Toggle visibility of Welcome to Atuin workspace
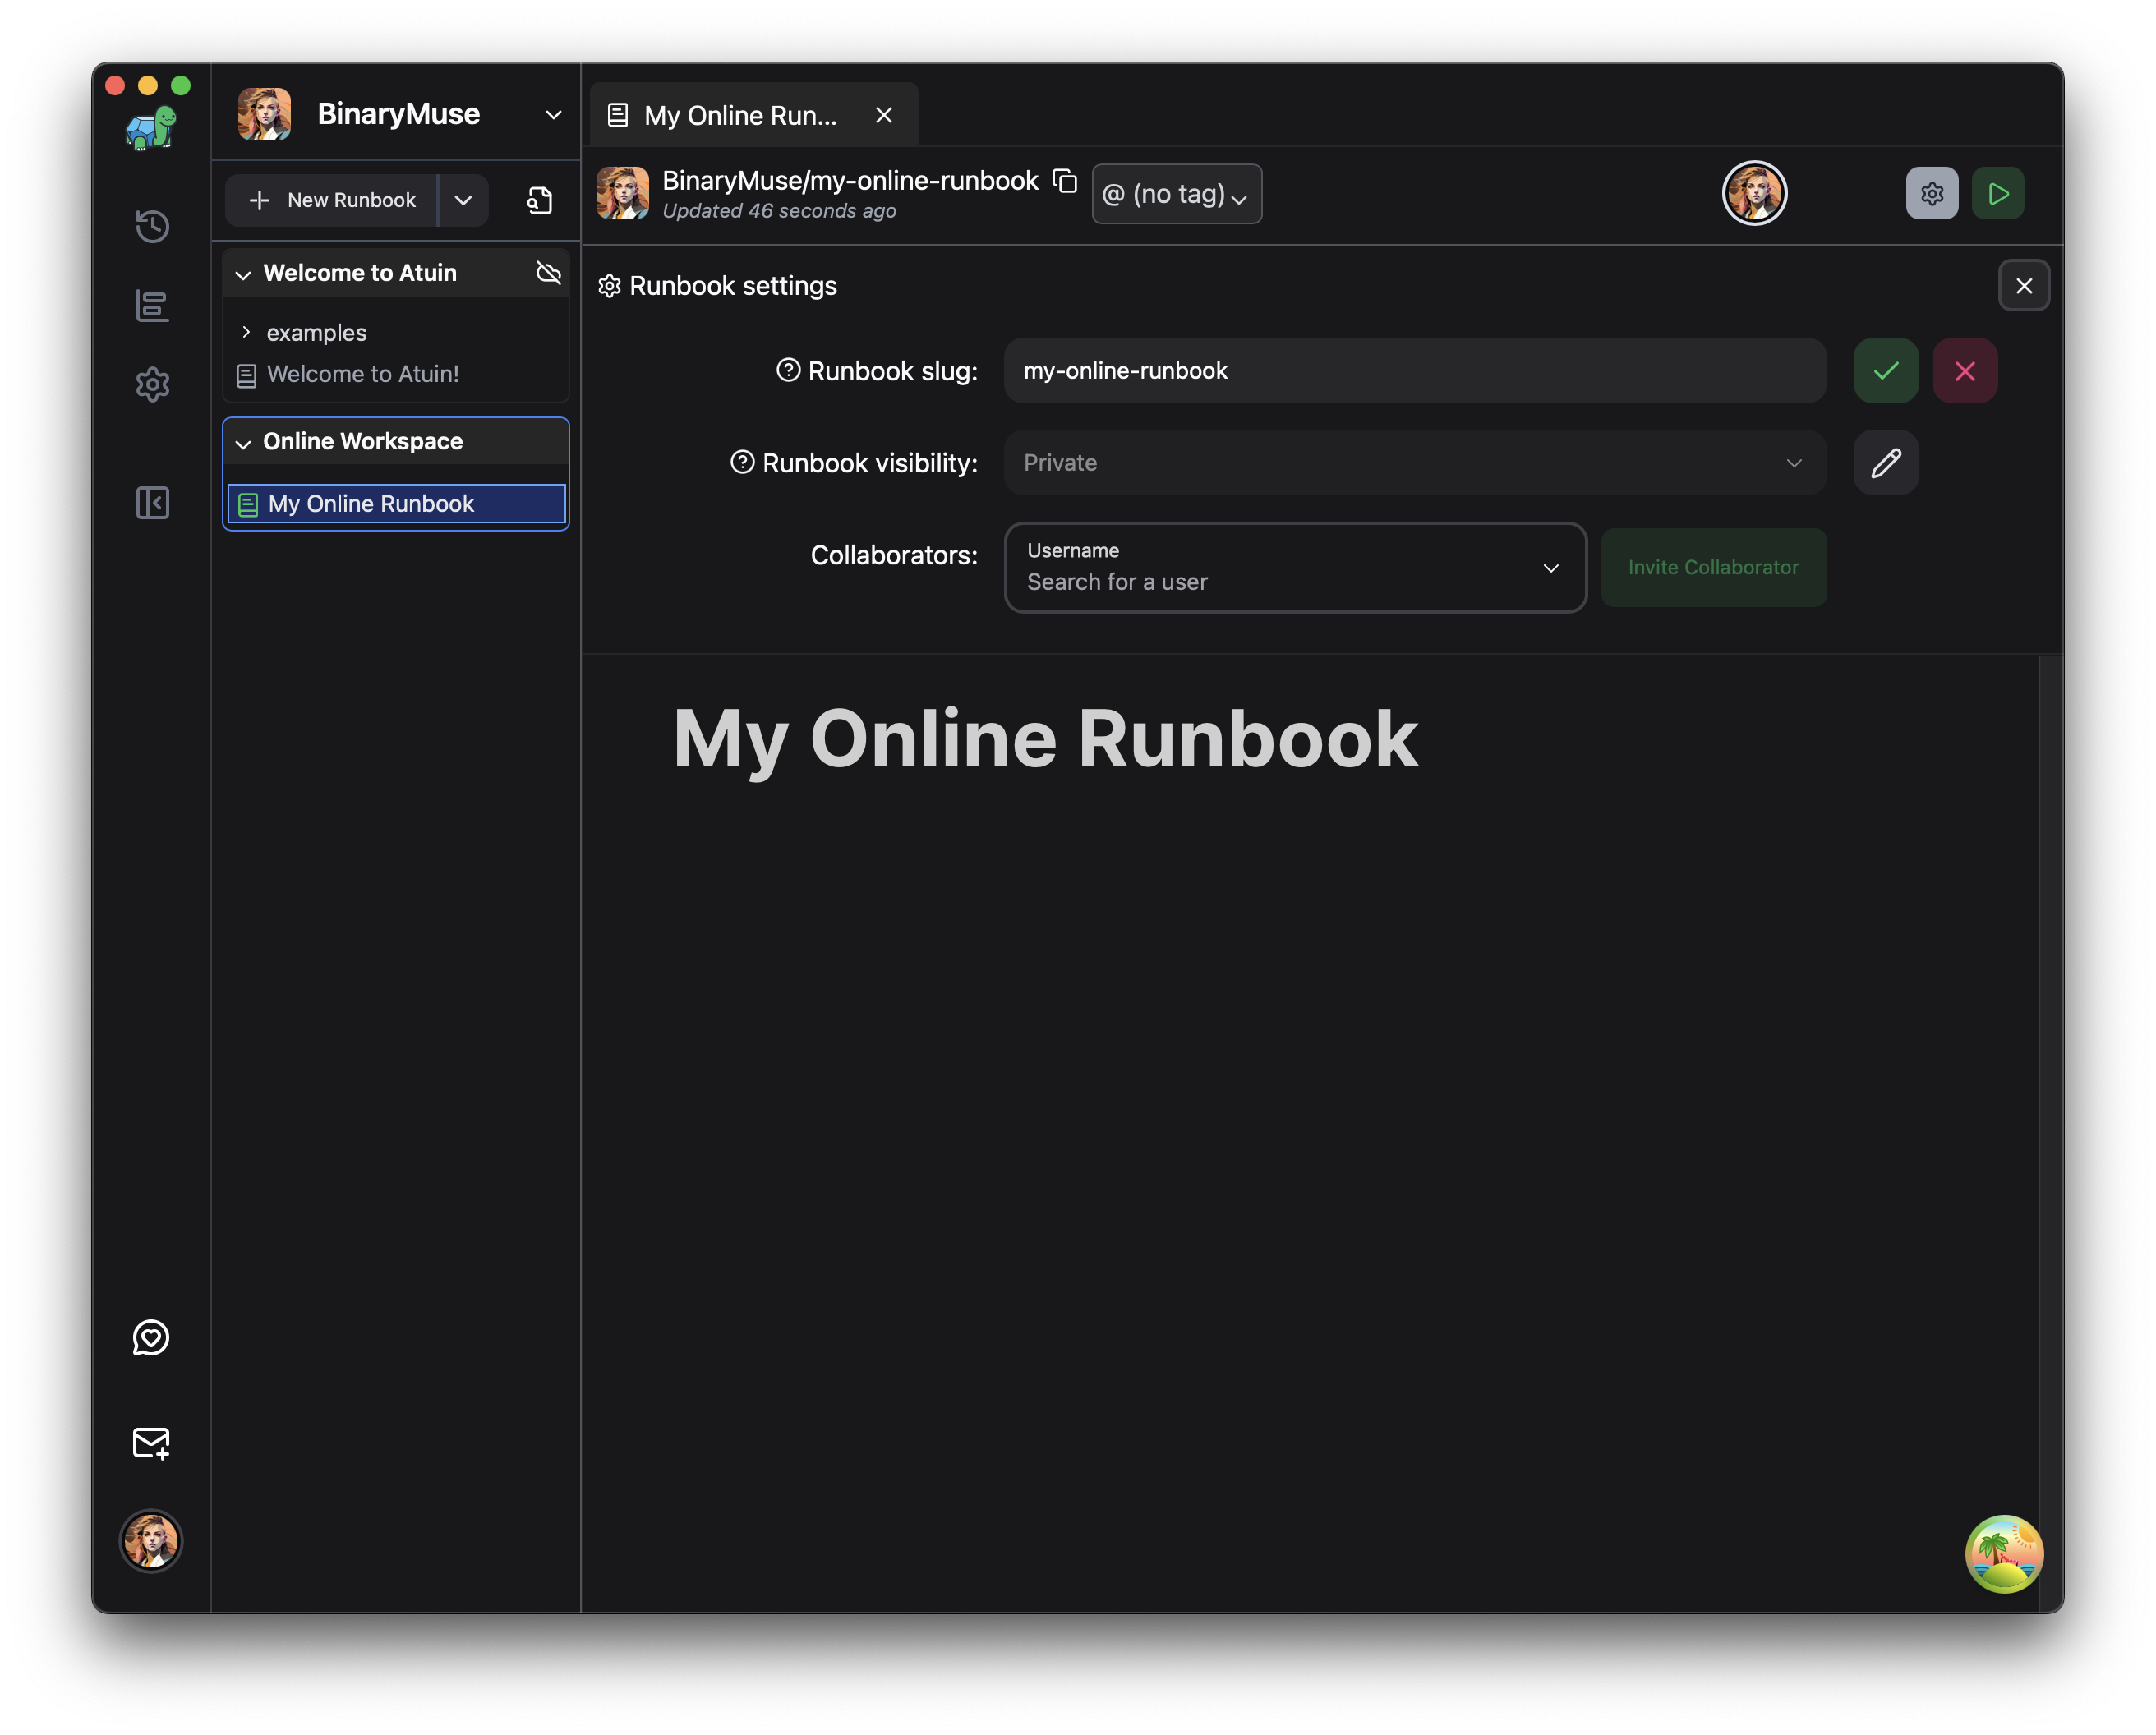 coord(548,272)
